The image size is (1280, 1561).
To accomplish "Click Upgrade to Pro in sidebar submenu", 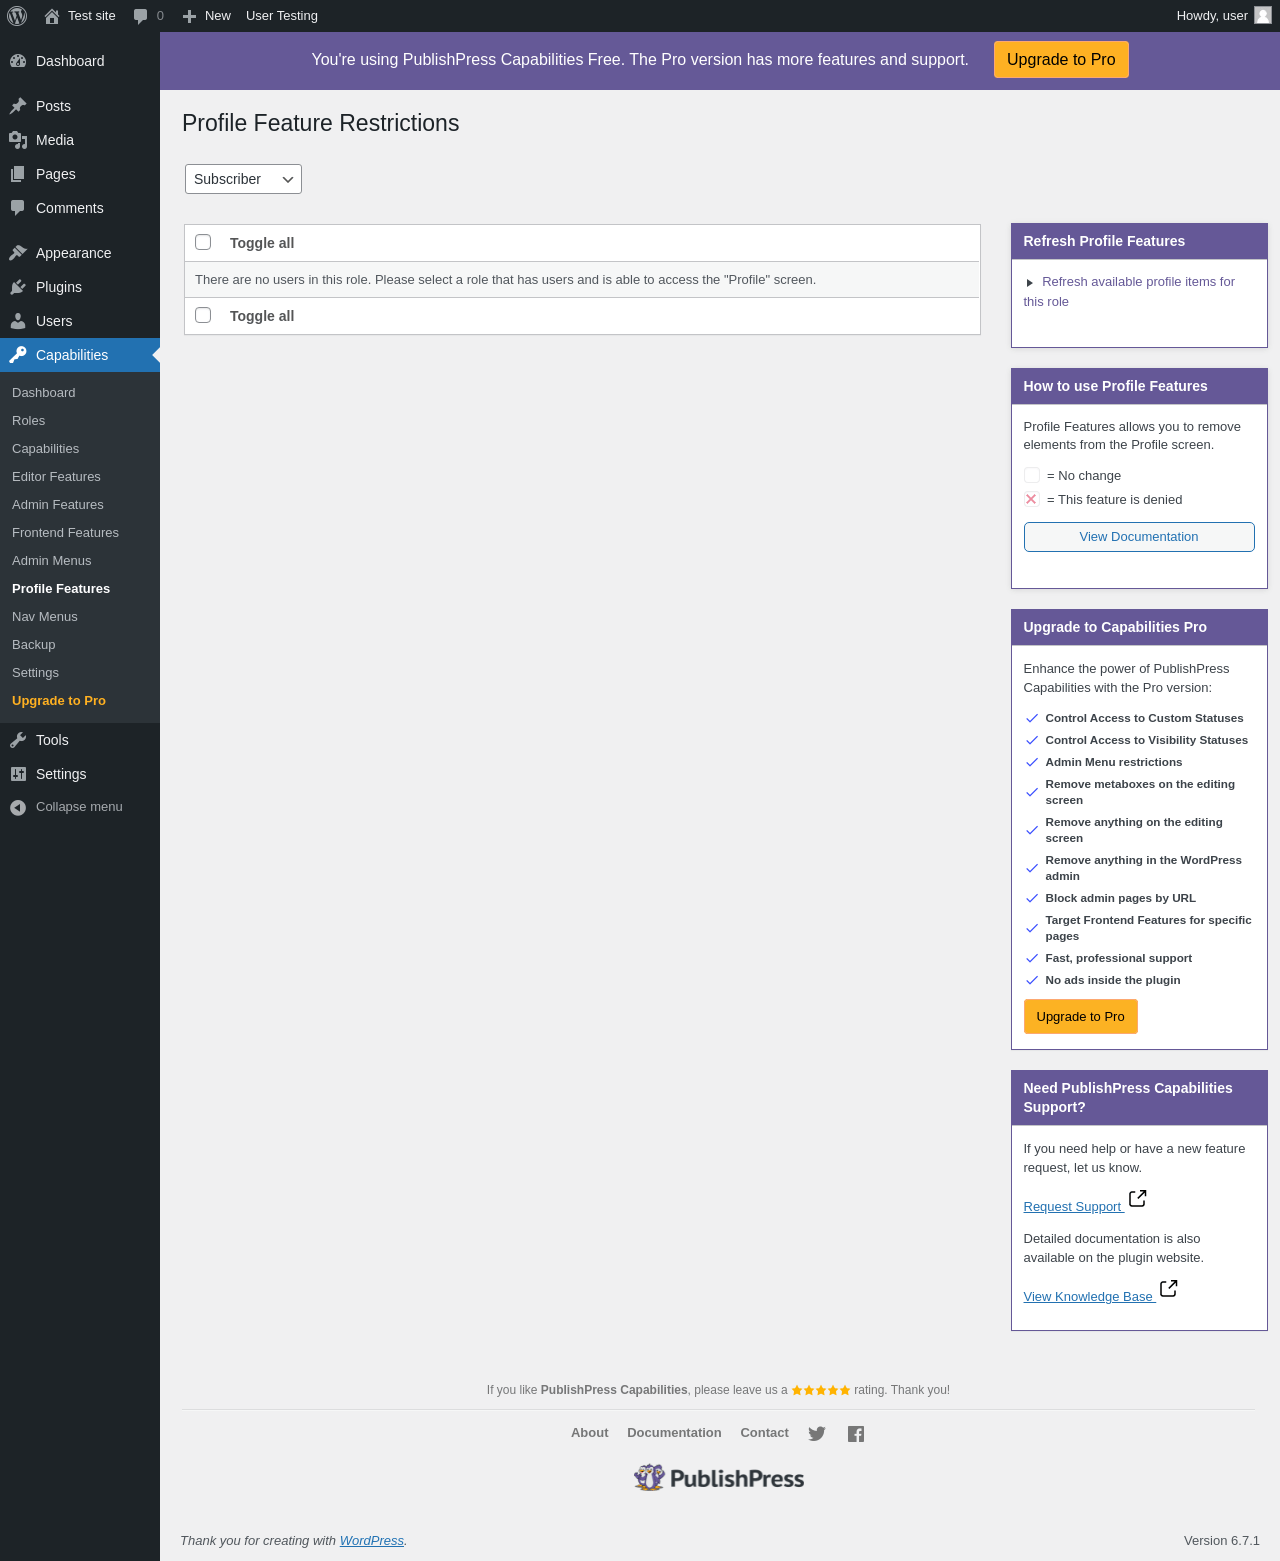I will (x=58, y=701).
